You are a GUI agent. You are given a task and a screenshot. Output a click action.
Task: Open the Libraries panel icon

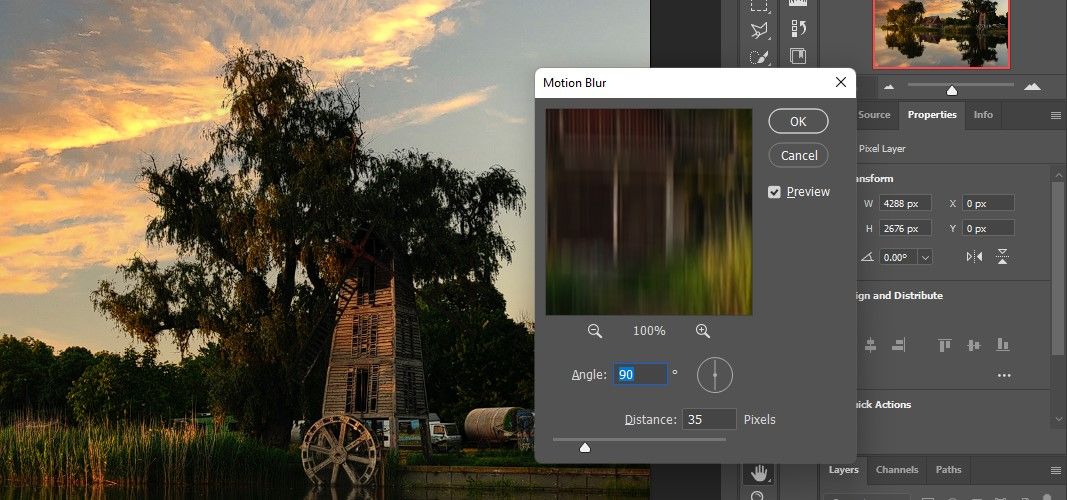(798, 56)
